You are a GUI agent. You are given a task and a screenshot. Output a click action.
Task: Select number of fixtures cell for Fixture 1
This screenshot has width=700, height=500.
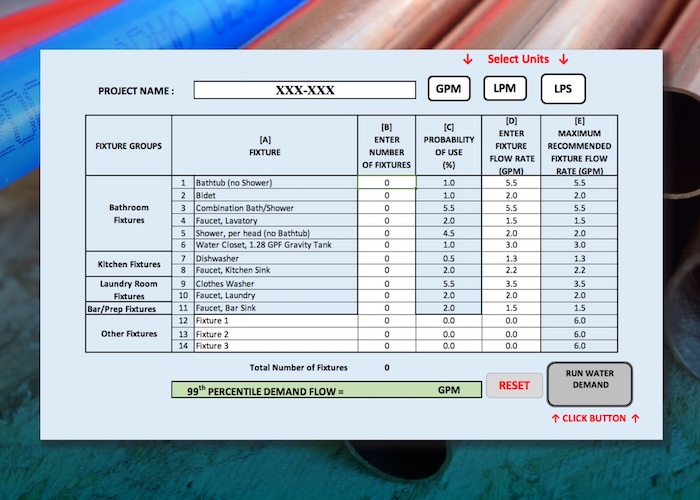pyautogui.click(x=387, y=321)
